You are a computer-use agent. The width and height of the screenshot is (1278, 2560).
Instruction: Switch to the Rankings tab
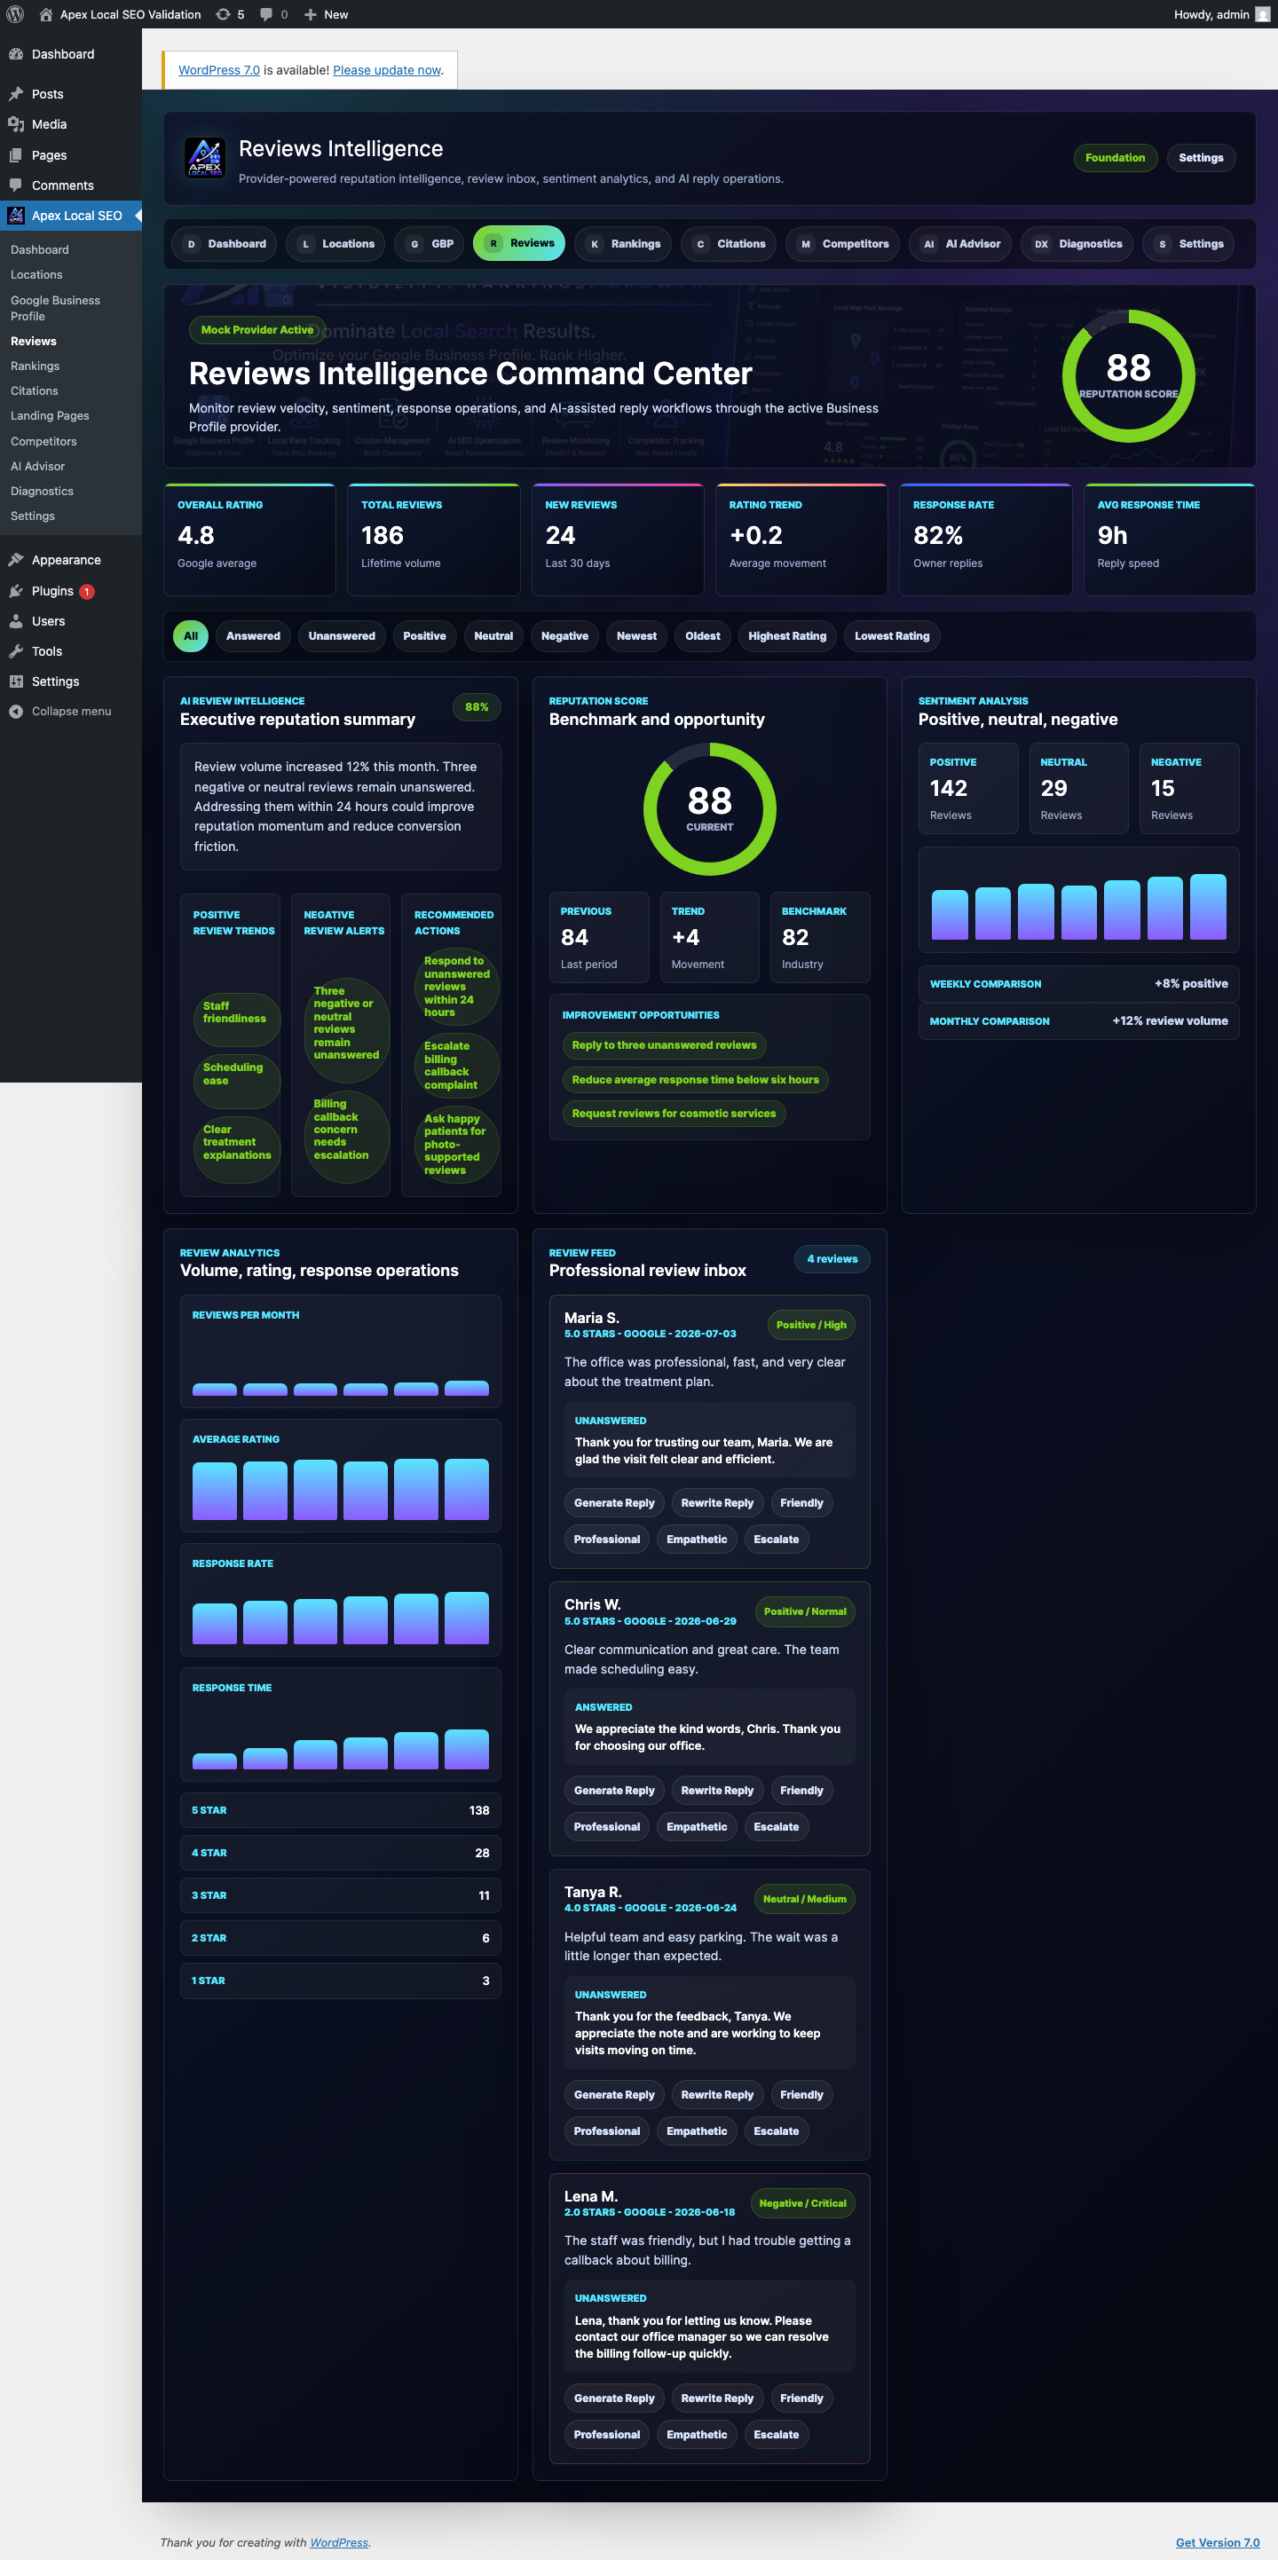pos(623,244)
